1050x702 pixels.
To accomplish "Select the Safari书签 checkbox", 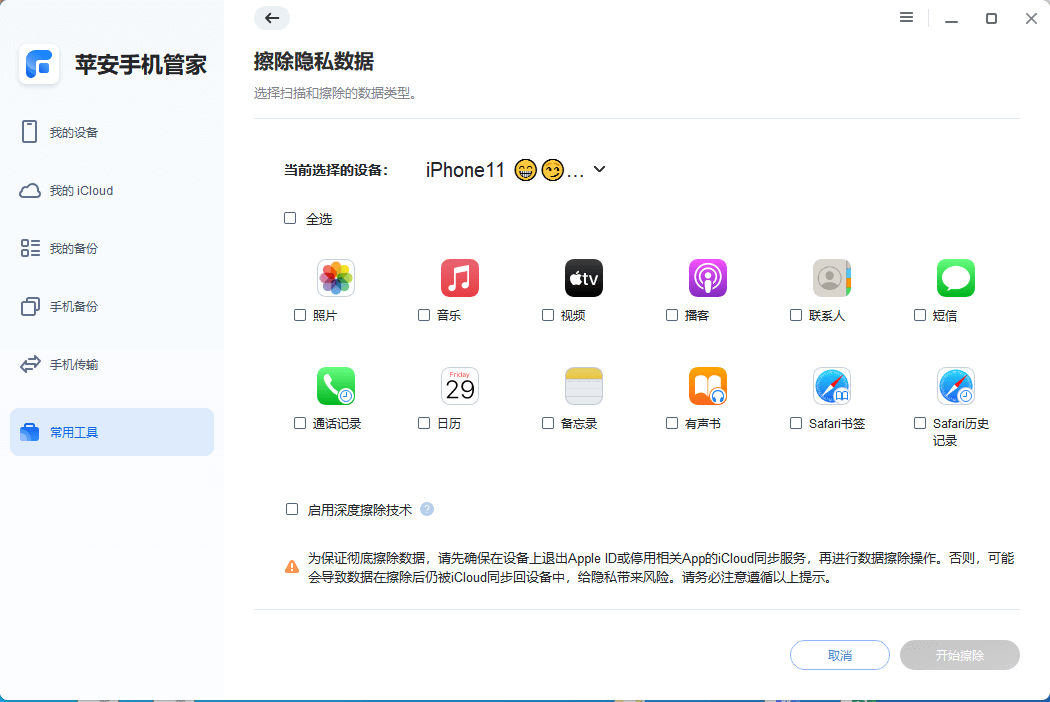I will point(796,423).
